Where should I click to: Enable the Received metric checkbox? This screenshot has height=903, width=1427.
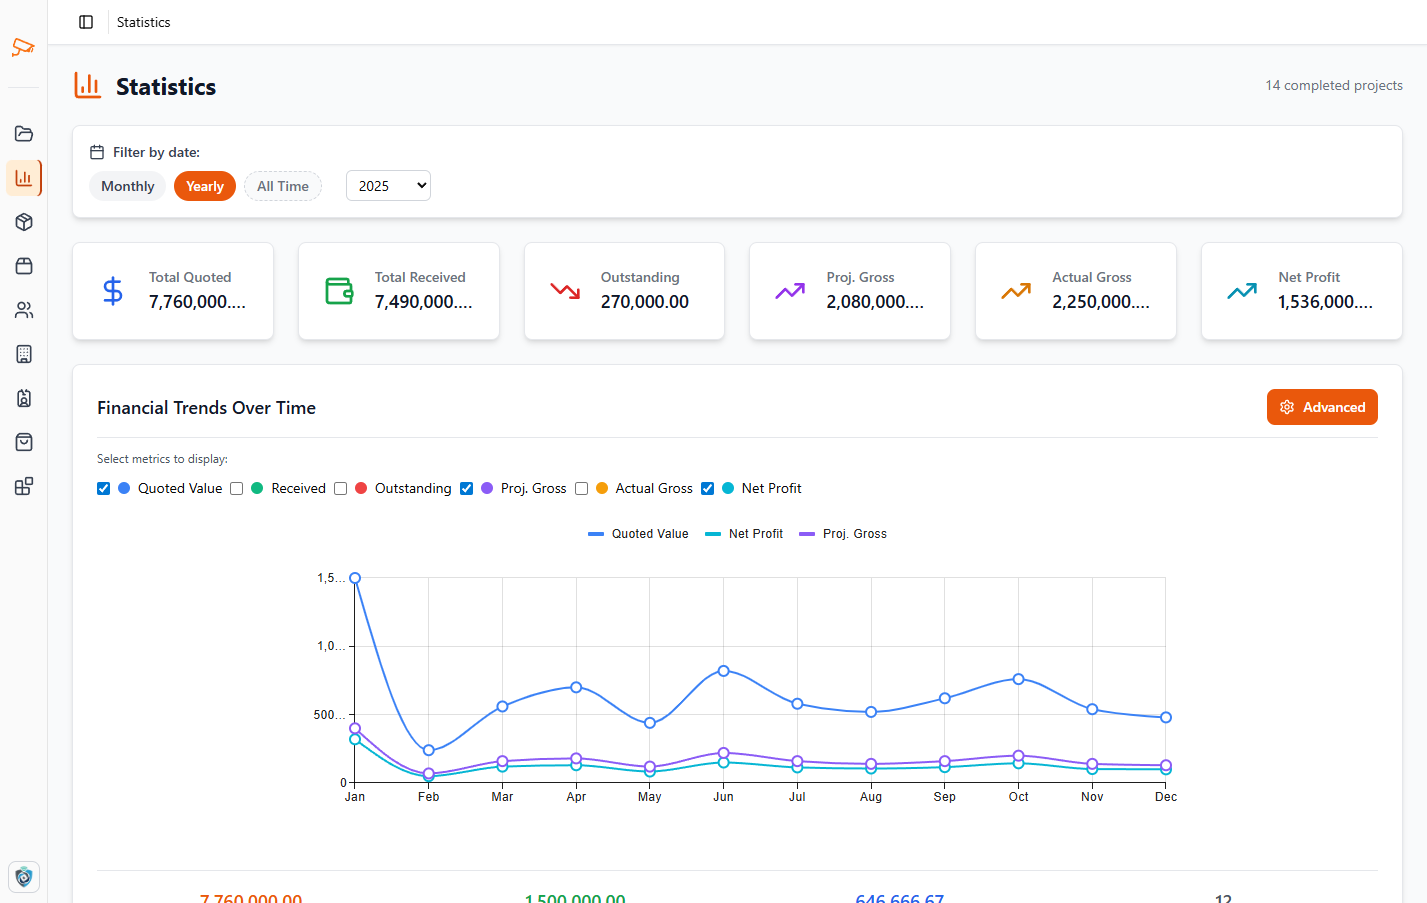coord(237,488)
